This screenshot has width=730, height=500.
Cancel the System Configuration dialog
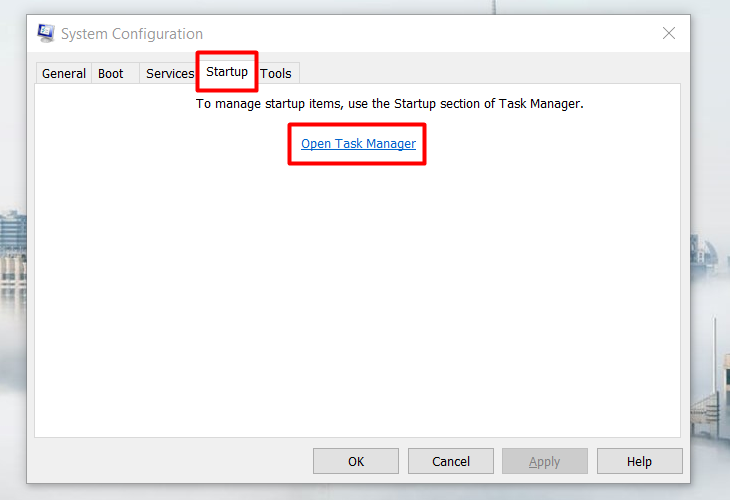pyautogui.click(x=451, y=461)
